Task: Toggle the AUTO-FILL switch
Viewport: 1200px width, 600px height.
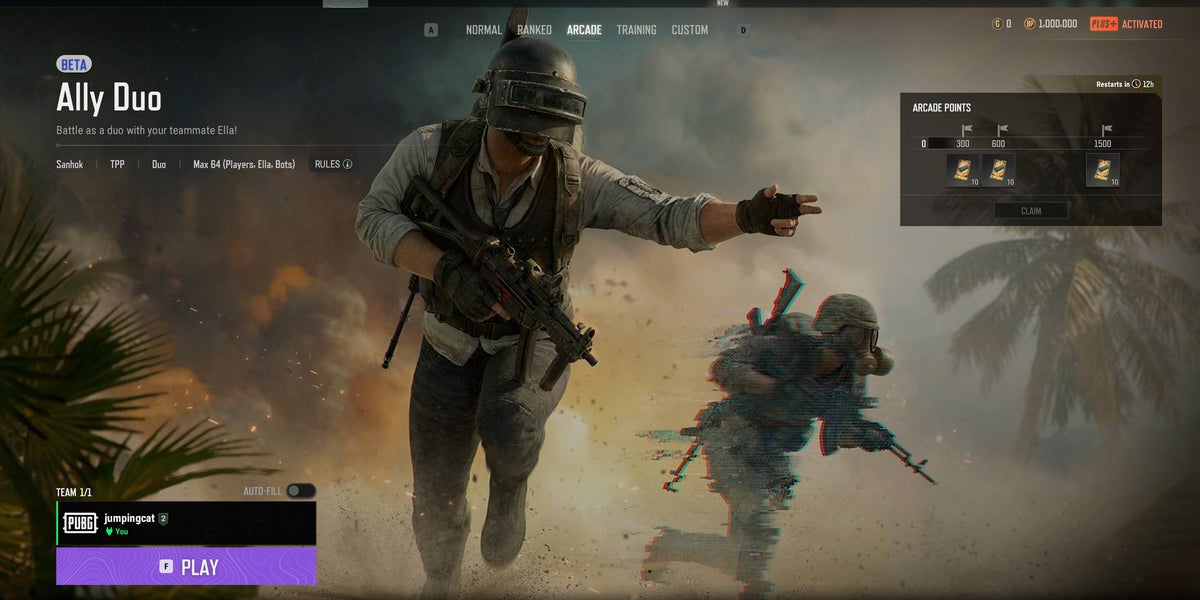Action: click(x=301, y=491)
